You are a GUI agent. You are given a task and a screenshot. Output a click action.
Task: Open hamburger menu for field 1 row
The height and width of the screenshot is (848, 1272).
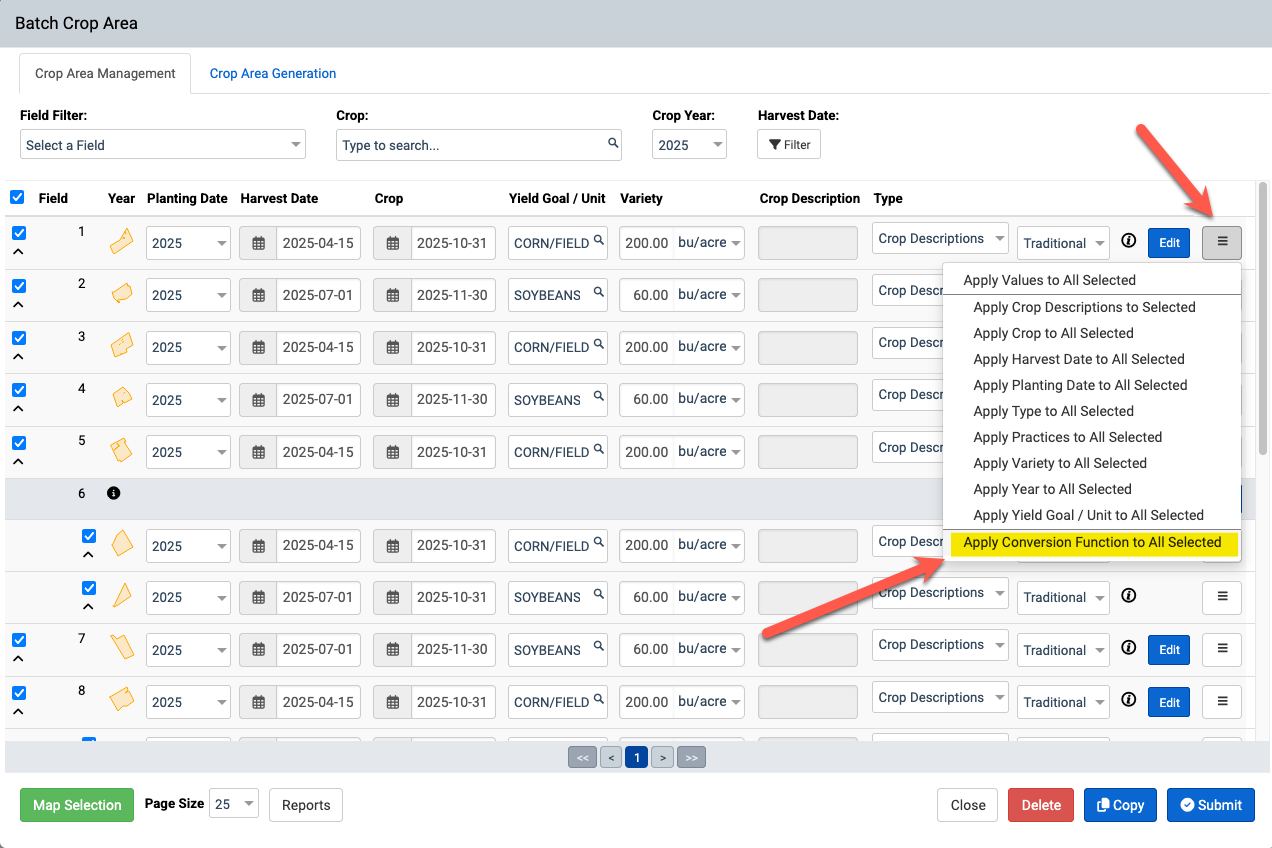coord(1222,242)
